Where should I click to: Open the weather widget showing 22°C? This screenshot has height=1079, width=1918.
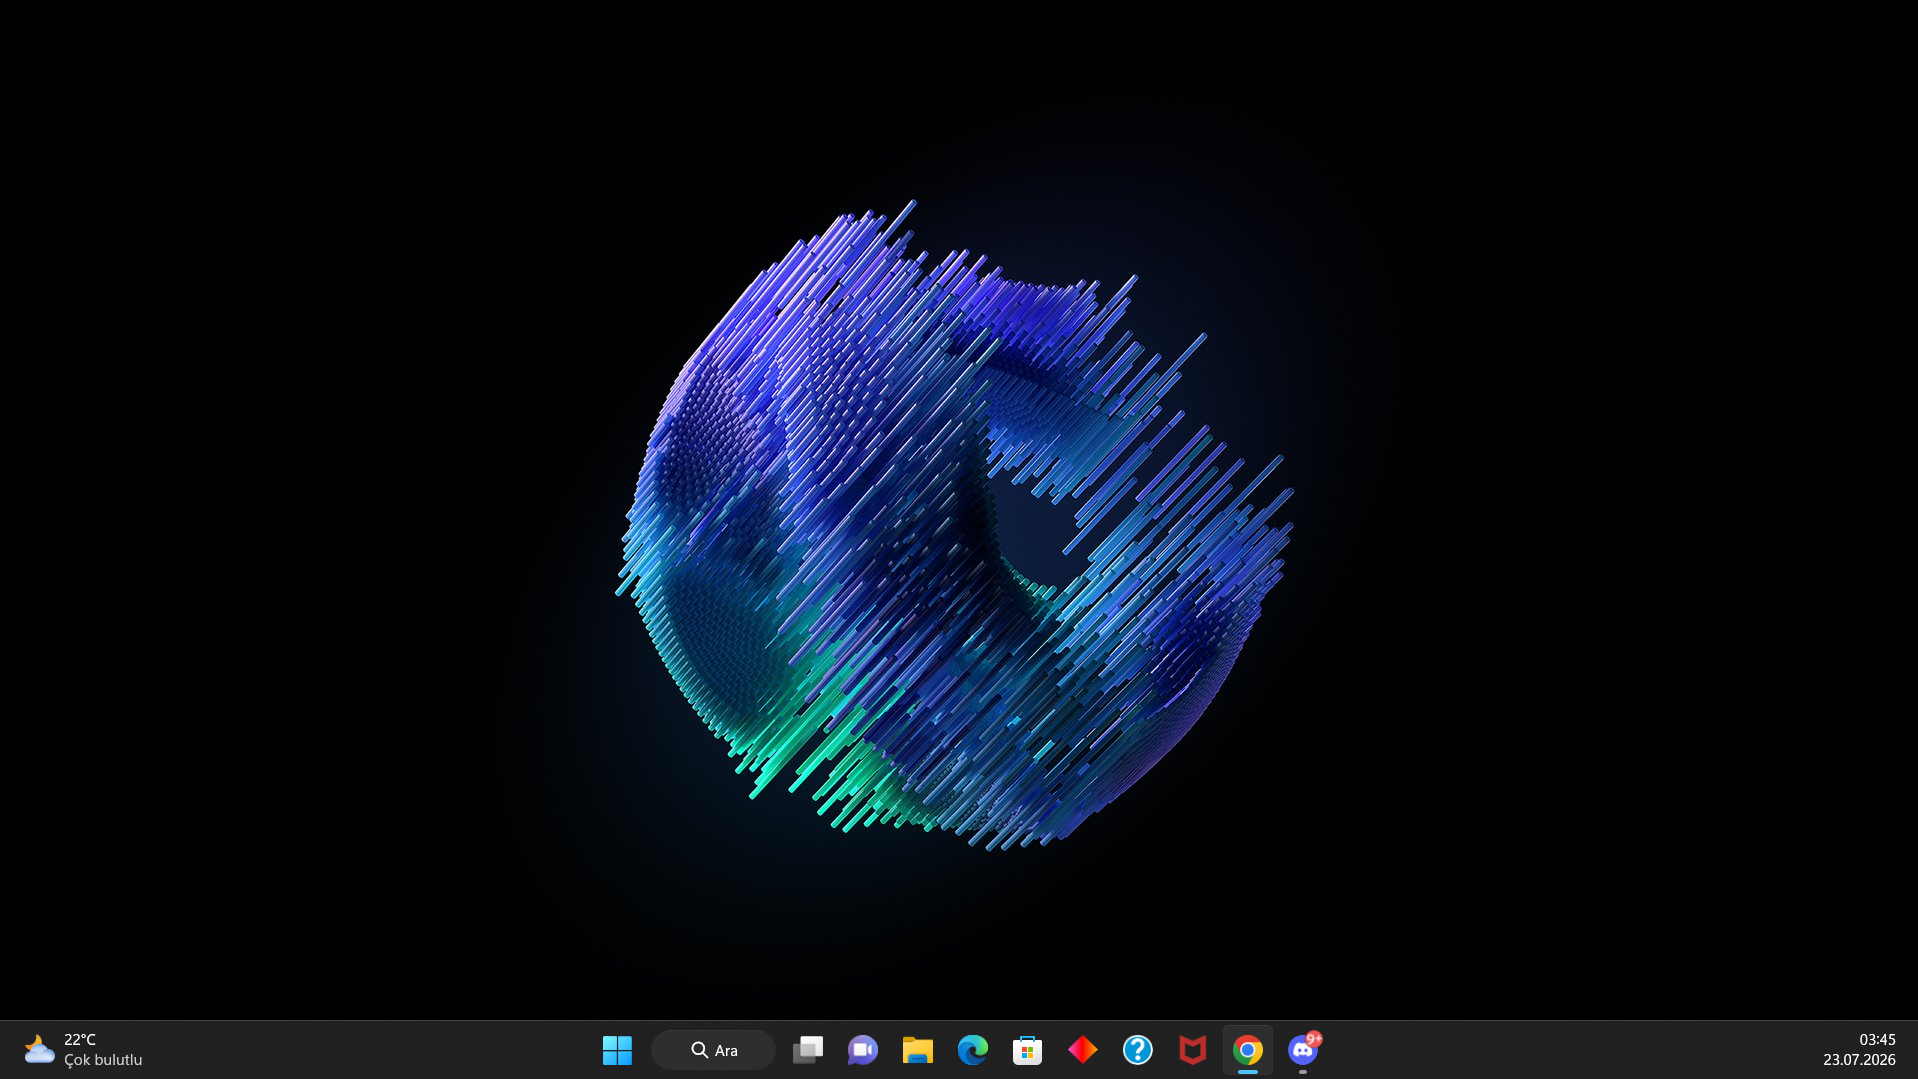click(84, 1050)
